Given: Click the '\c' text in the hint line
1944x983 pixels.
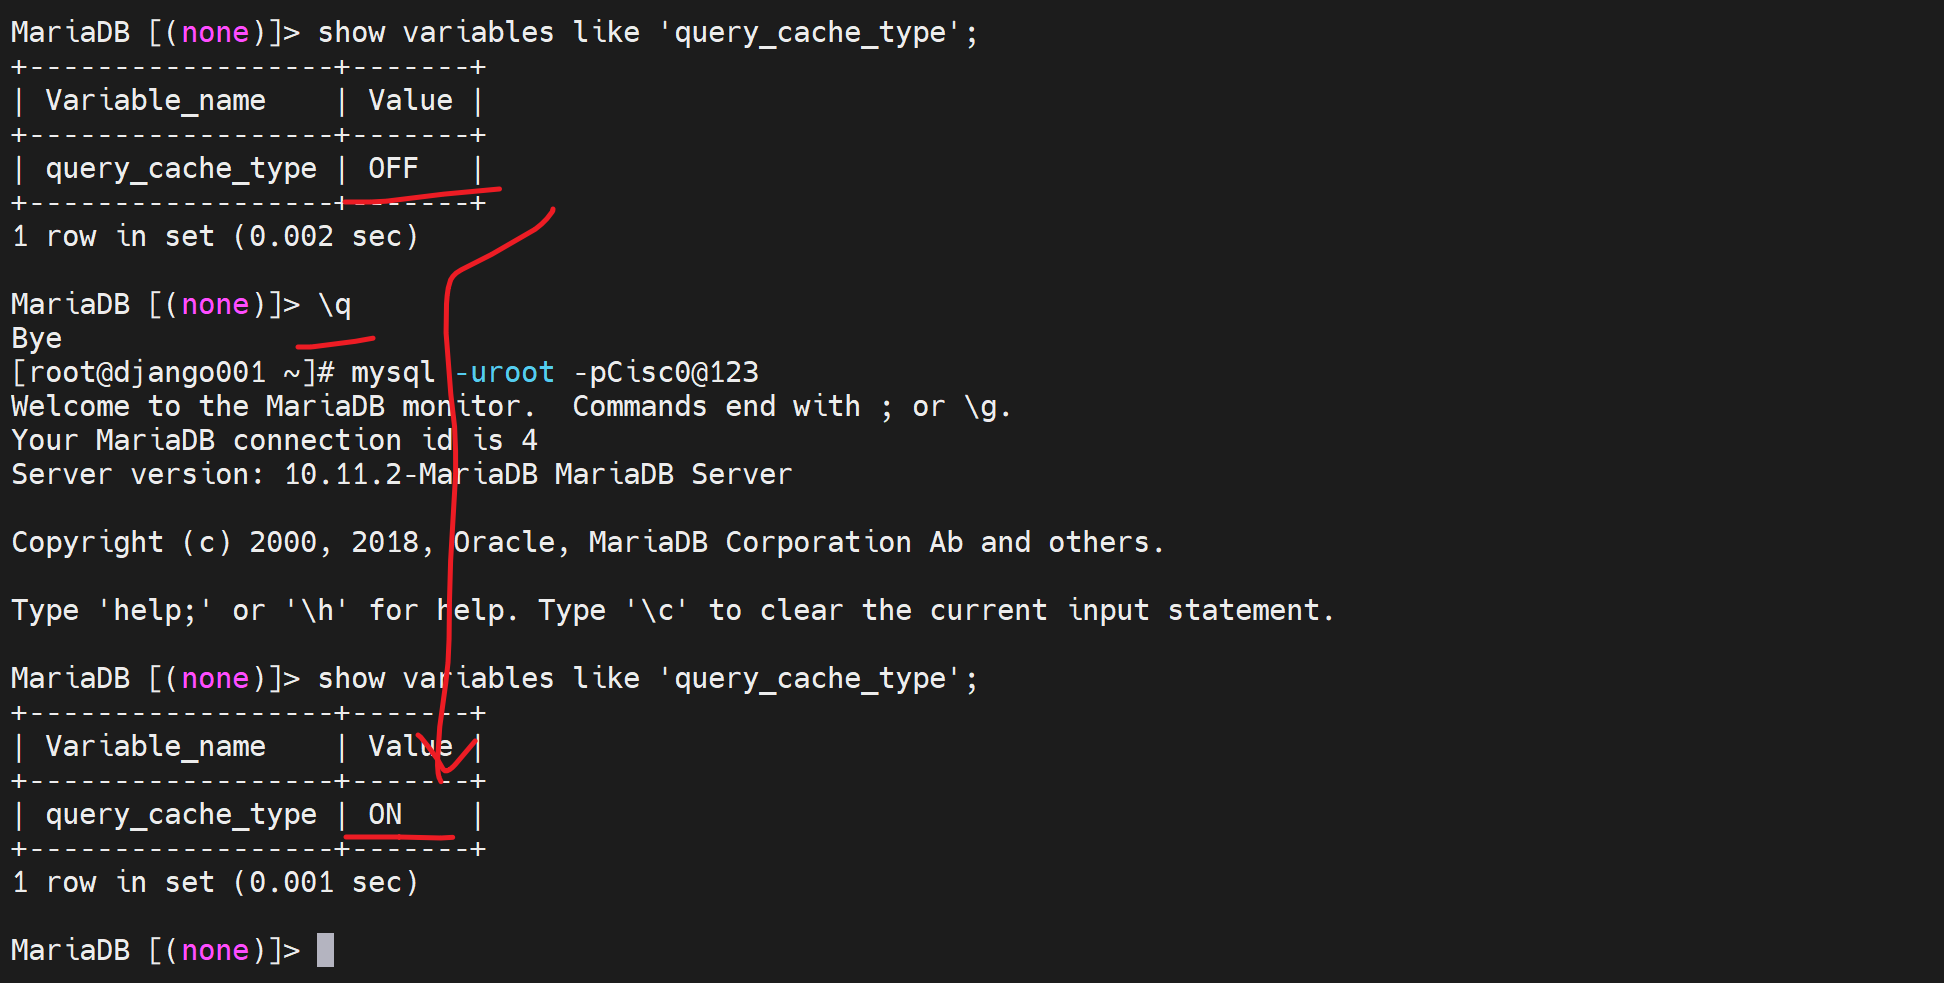Looking at the screenshot, I should (x=657, y=610).
